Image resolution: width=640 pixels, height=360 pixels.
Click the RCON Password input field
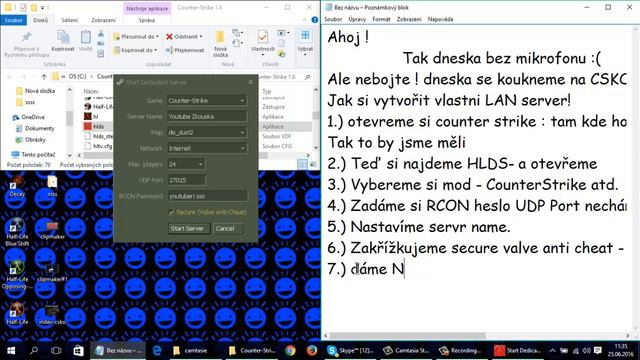point(207,196)
